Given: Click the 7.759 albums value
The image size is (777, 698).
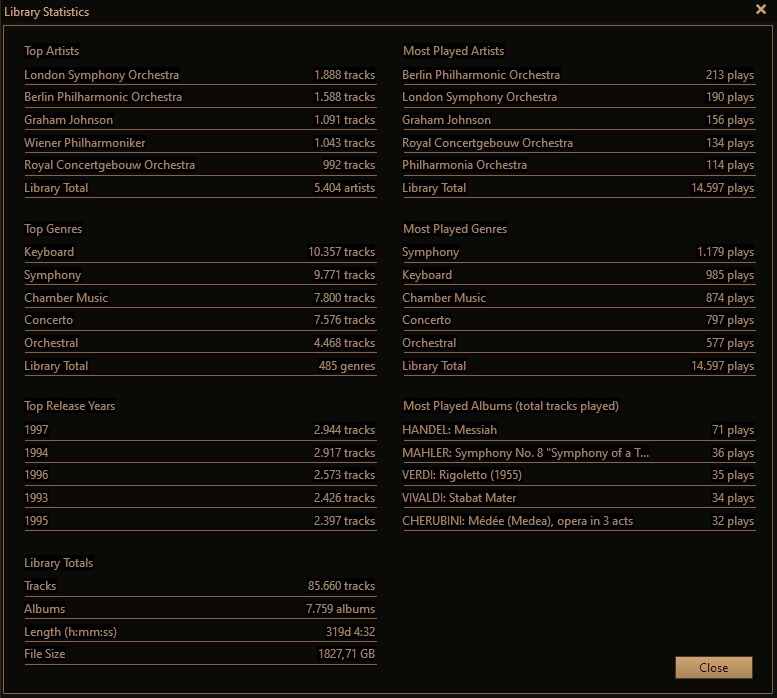Looking at the screenshot, I should (x=340, y=609).
